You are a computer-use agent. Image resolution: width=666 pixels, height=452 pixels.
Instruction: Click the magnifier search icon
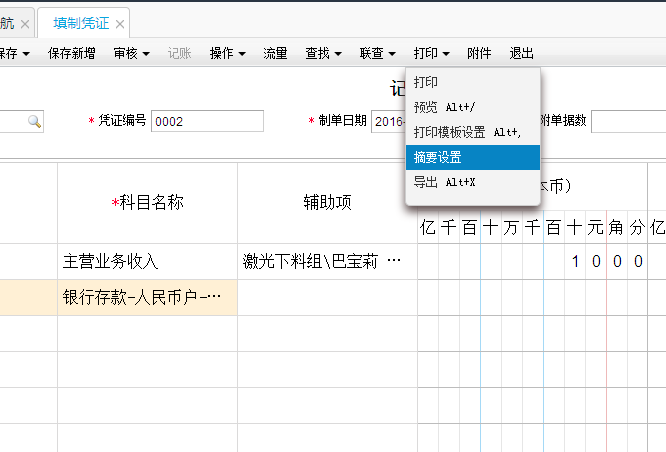point(34,121)
